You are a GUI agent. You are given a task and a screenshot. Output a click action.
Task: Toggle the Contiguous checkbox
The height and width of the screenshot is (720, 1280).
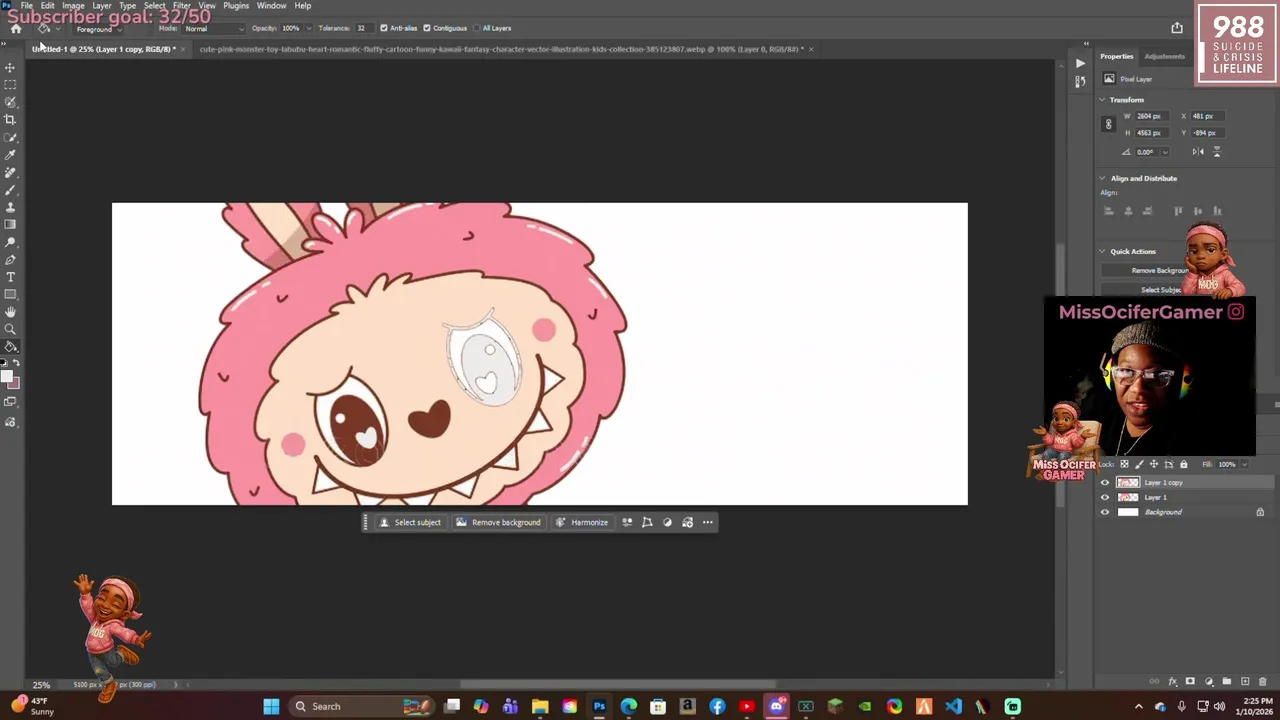pyautogui.click(x=427, y=28)
